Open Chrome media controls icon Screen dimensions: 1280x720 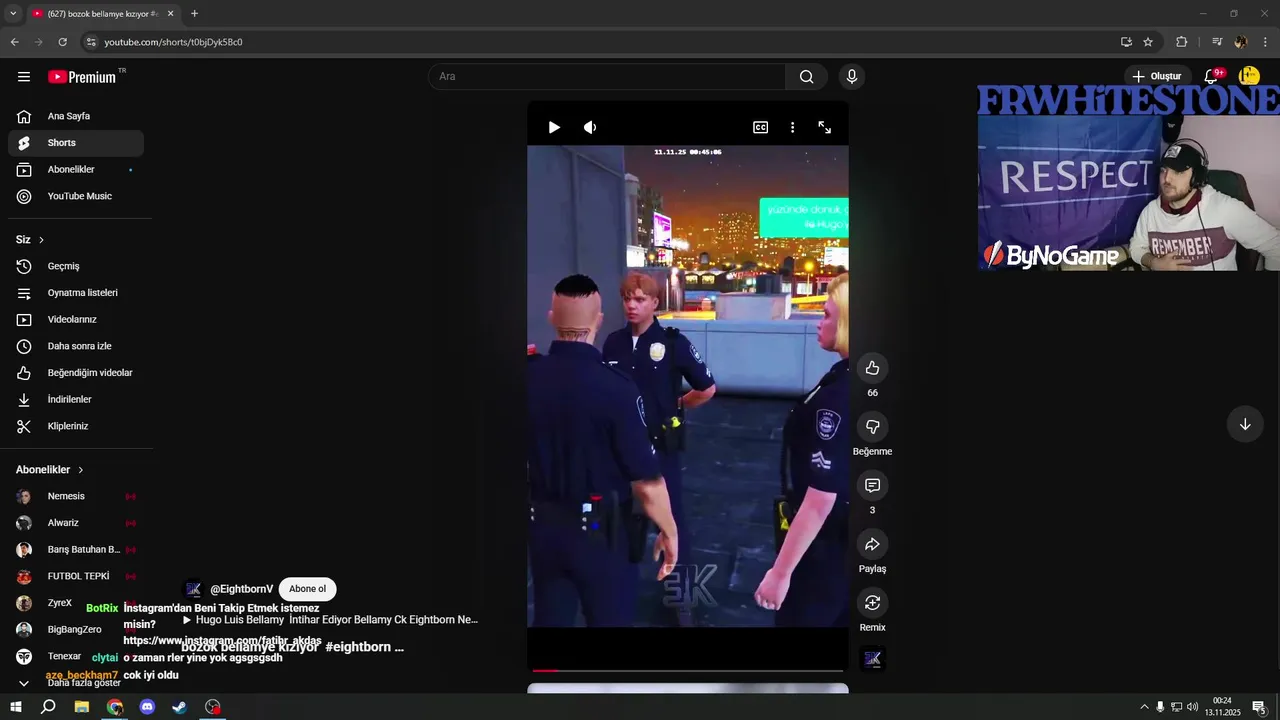tap(1217, 42)
